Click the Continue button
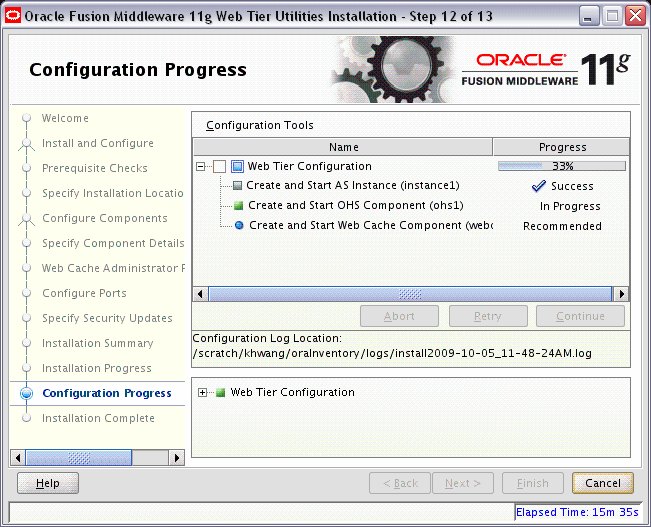 580,316
